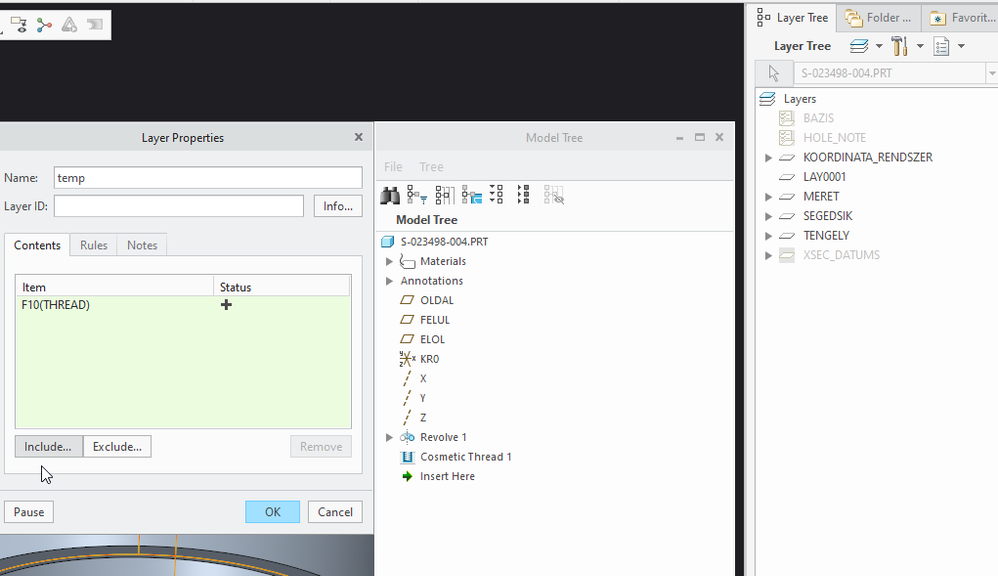Switch to the Contents tab
Image resolution: width=998 pixels, height=576 pixels.
coord(37,245)
